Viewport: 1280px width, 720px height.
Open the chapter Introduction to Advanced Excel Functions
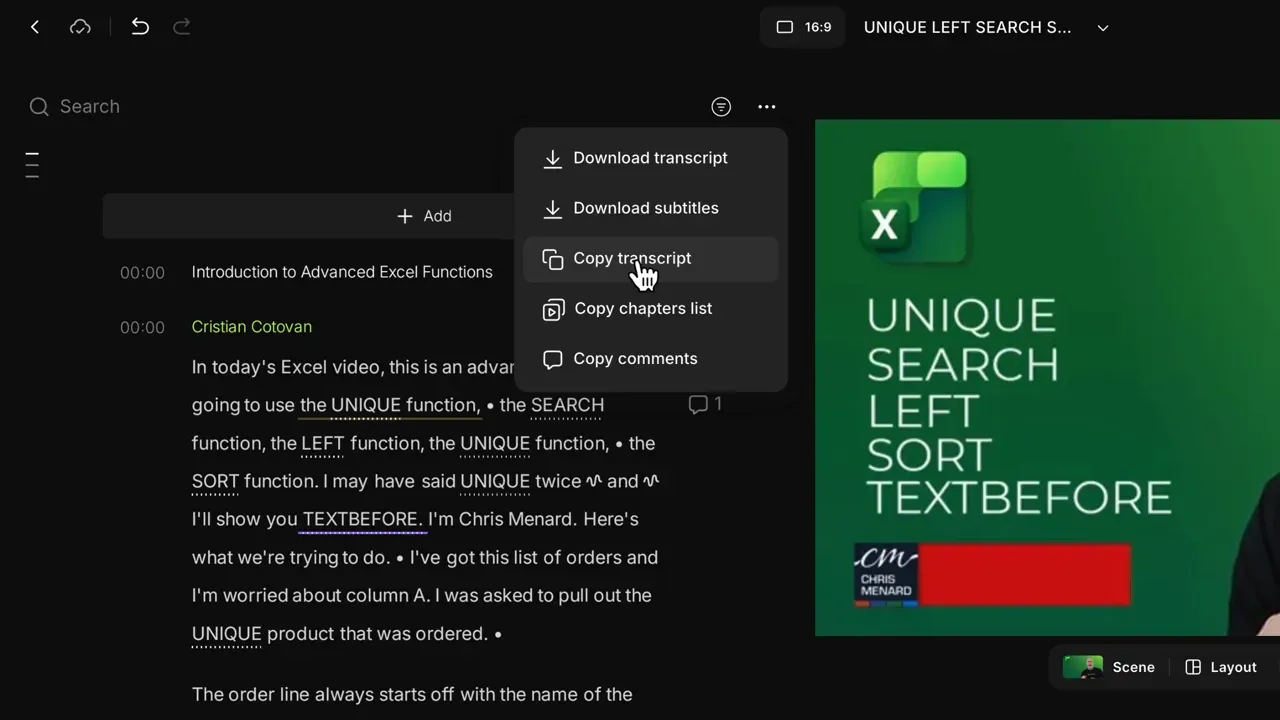click(342, 272)
